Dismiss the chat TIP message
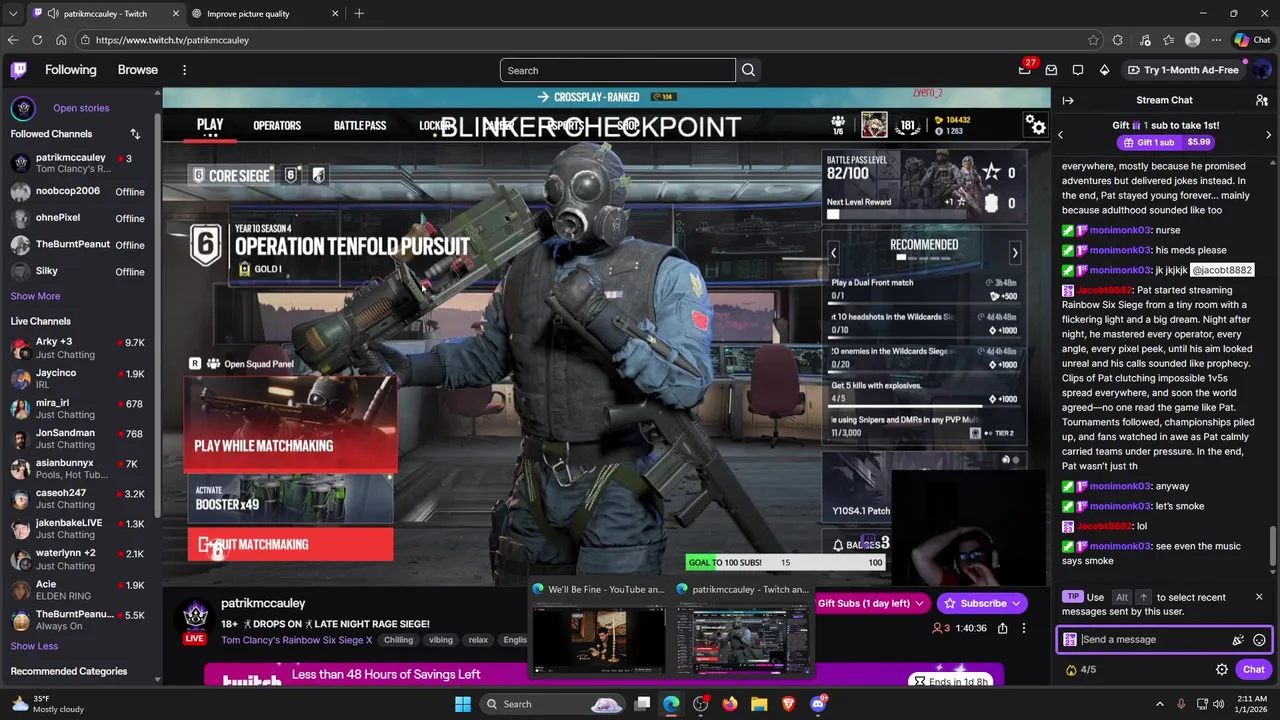1280x720 pixels. (1259, 597)
